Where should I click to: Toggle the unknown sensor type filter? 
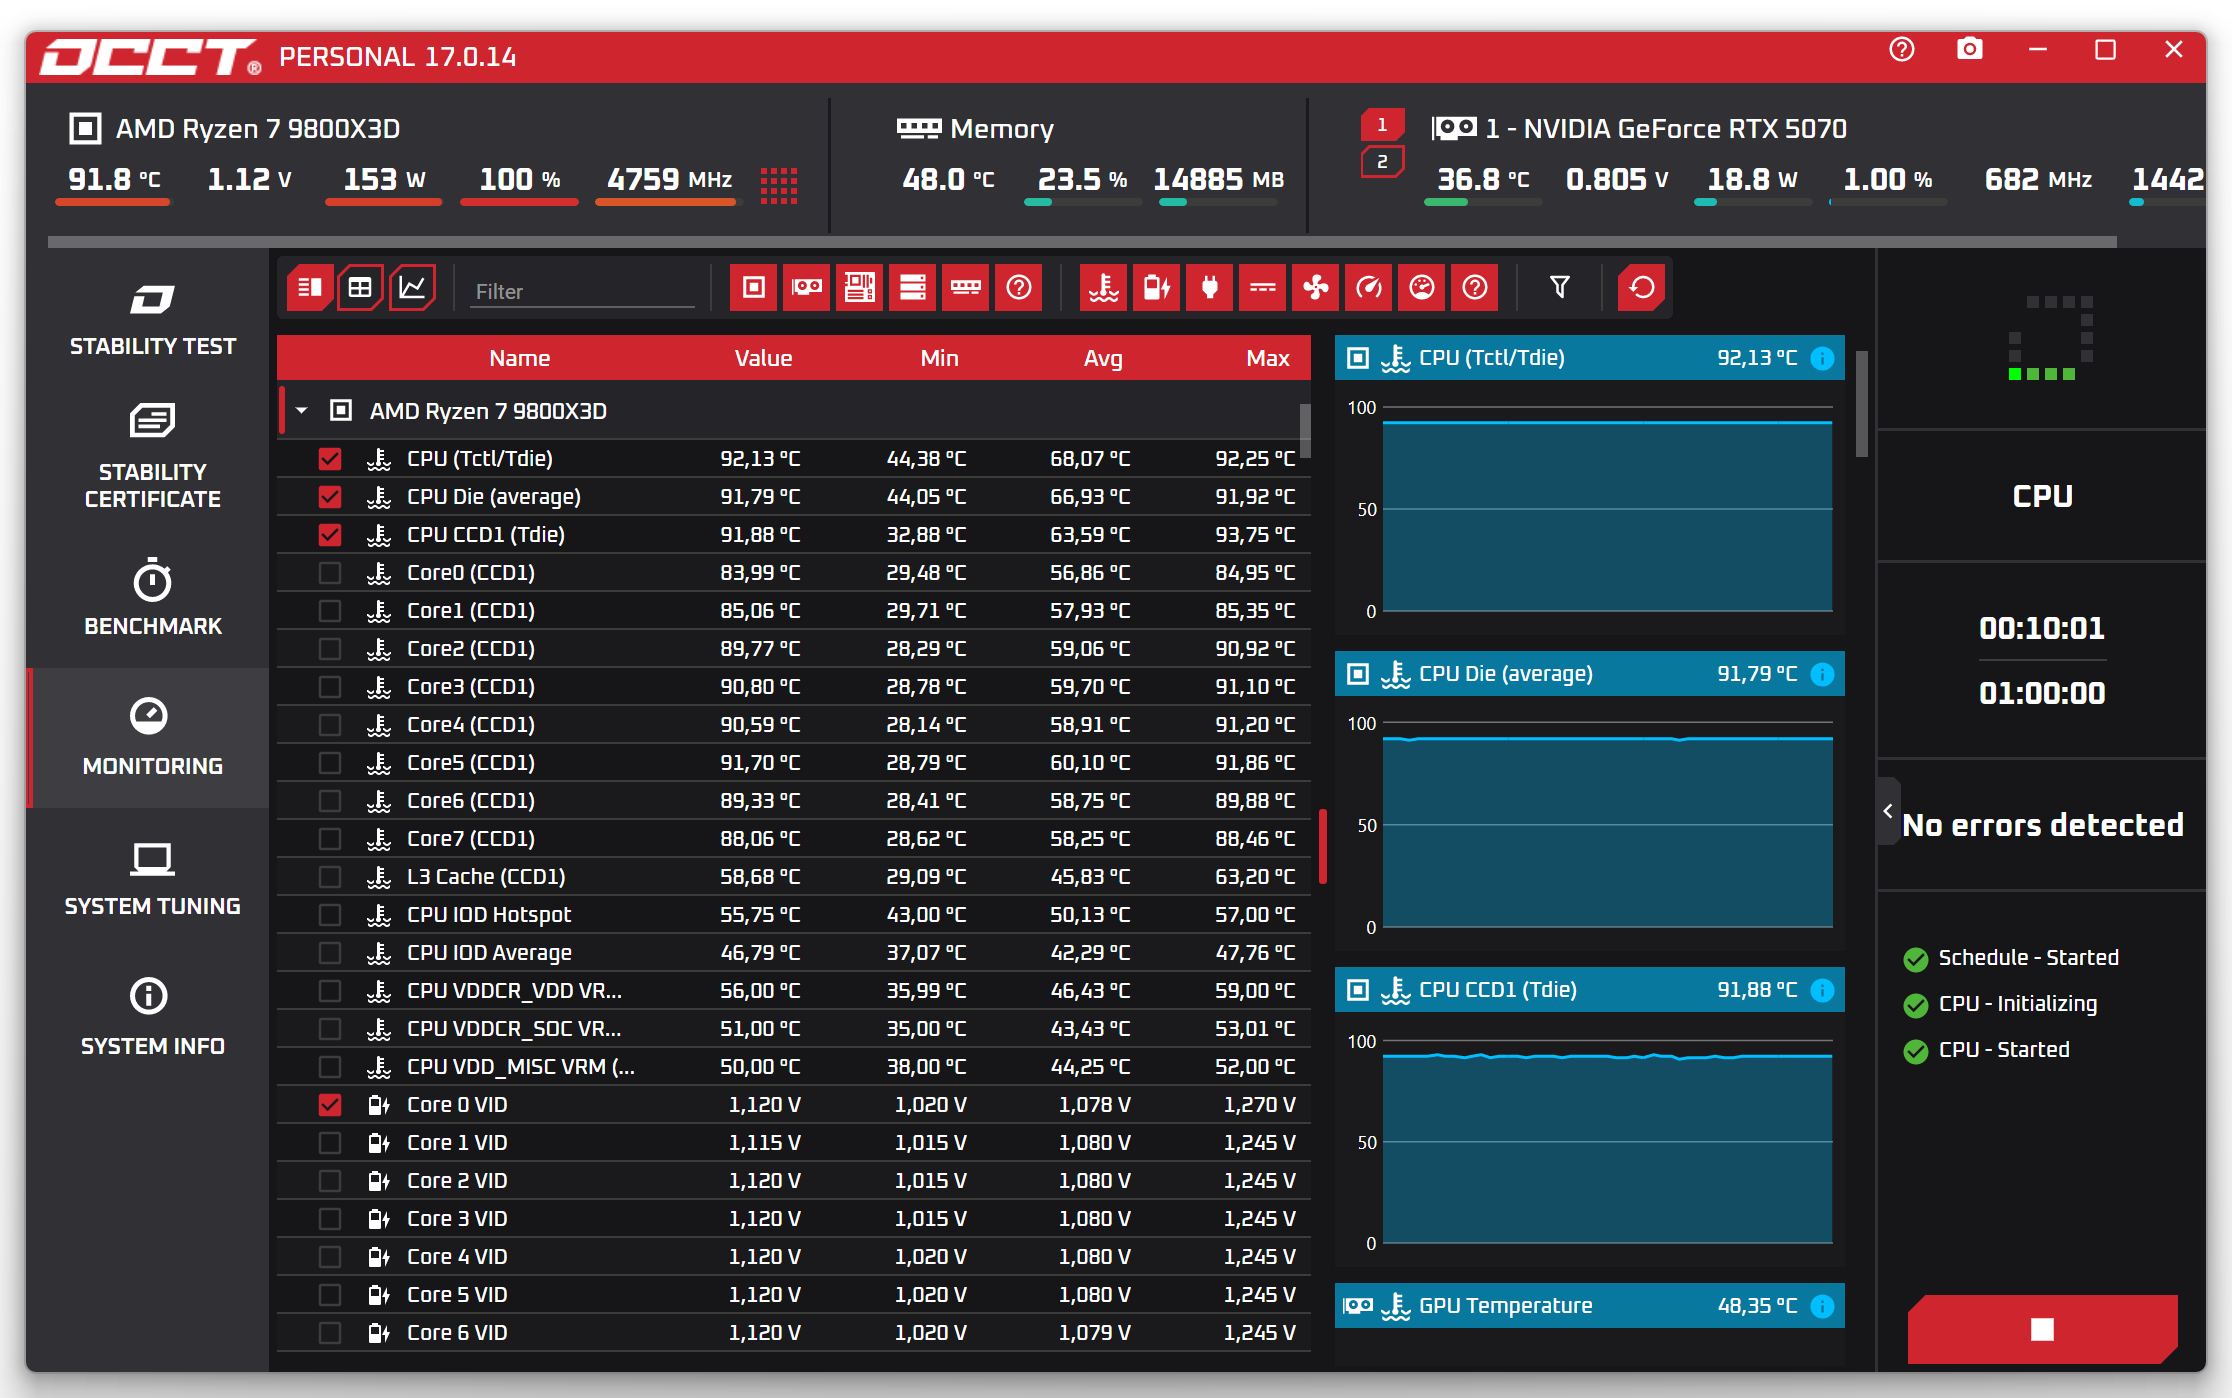[1475, 288]
